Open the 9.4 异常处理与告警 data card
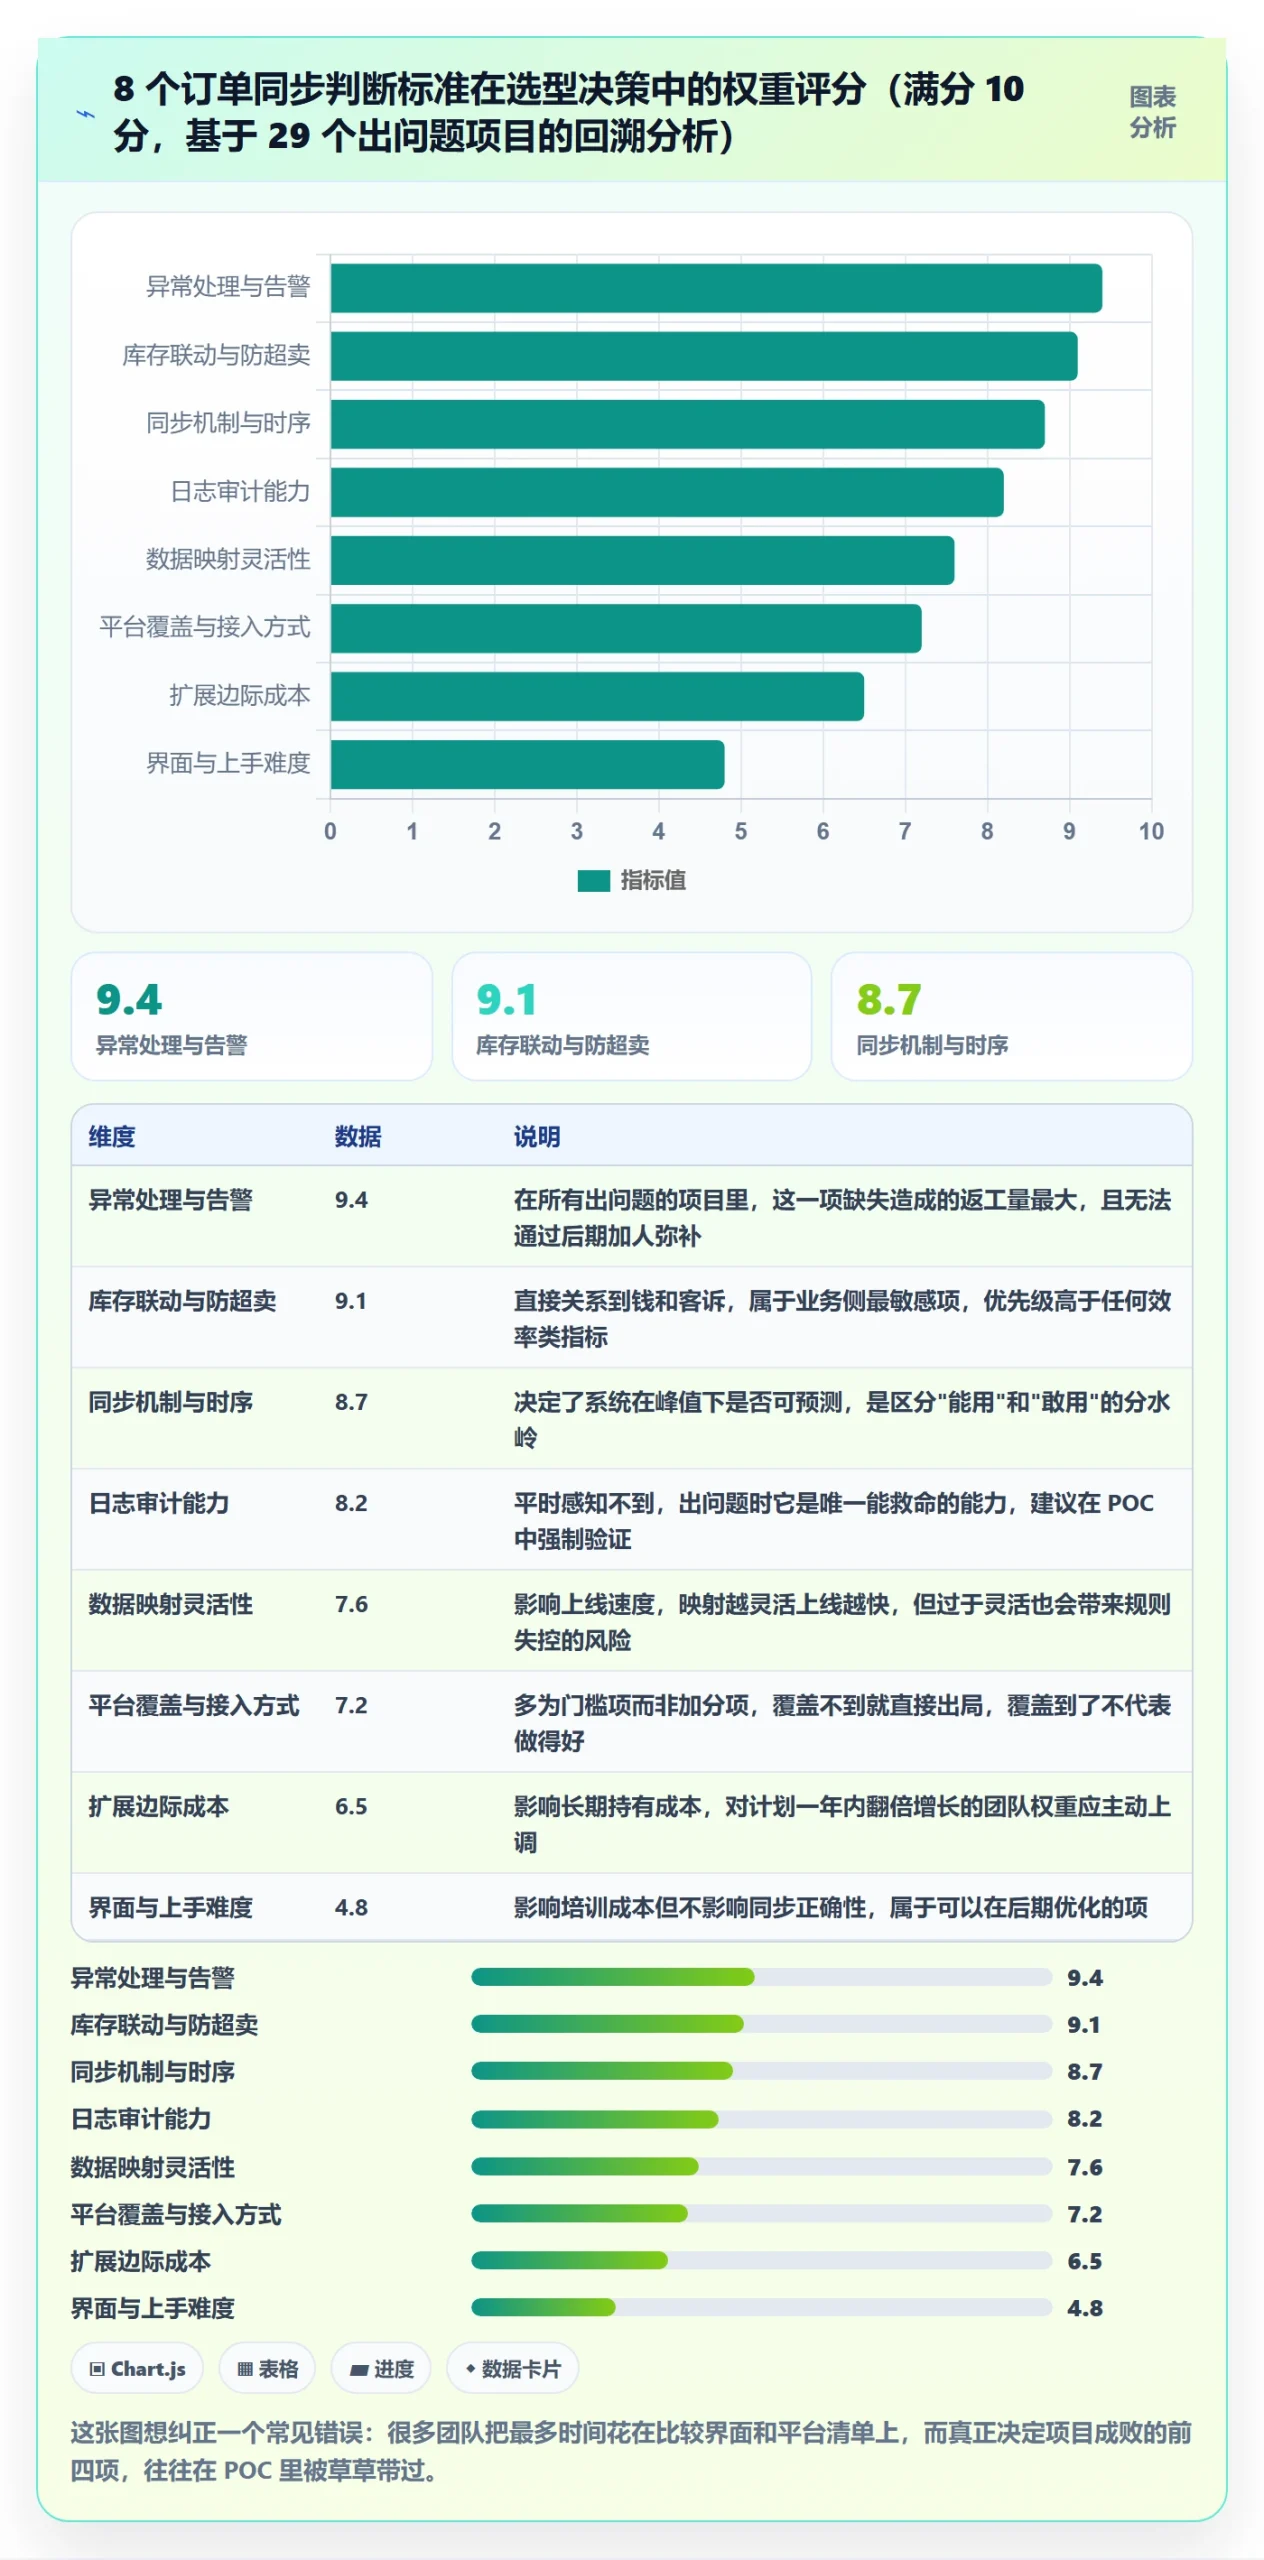 (x=252, y=1016)
